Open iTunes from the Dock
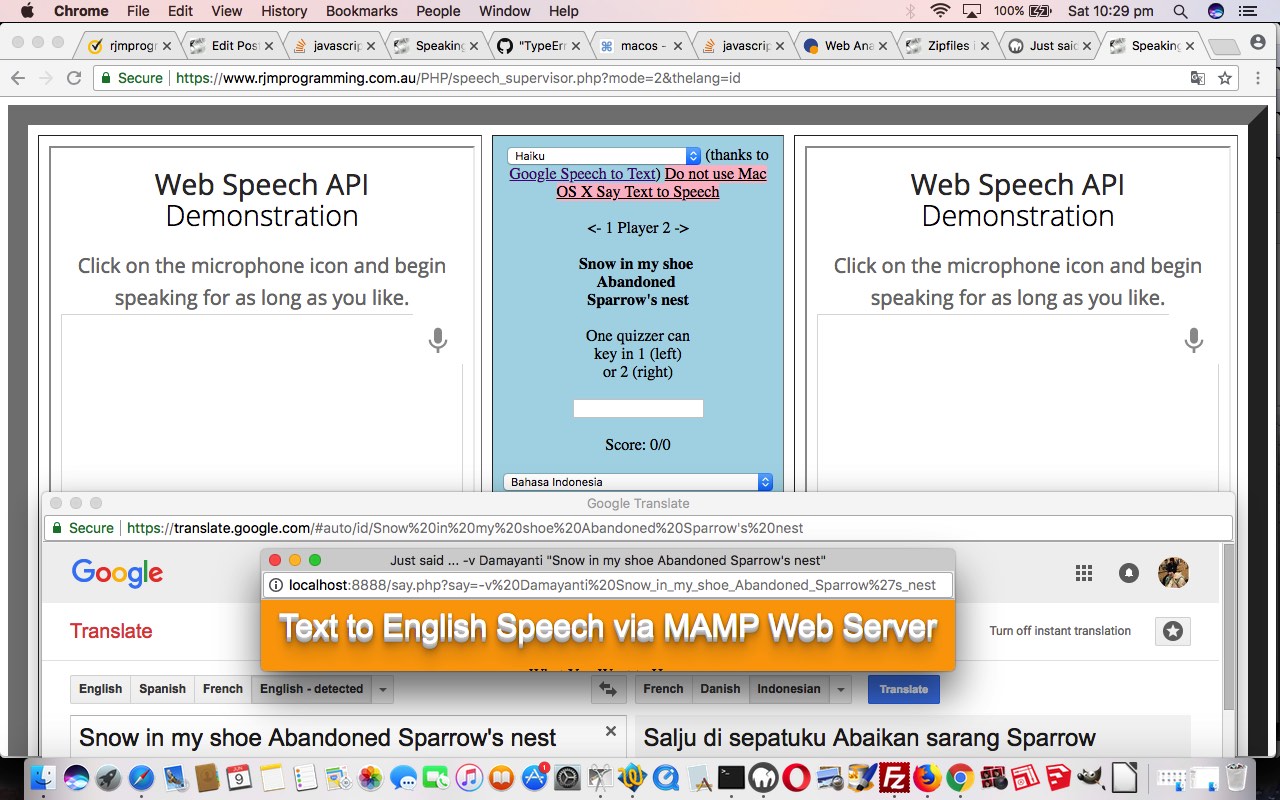The image size is (1280, 800). 469,777
